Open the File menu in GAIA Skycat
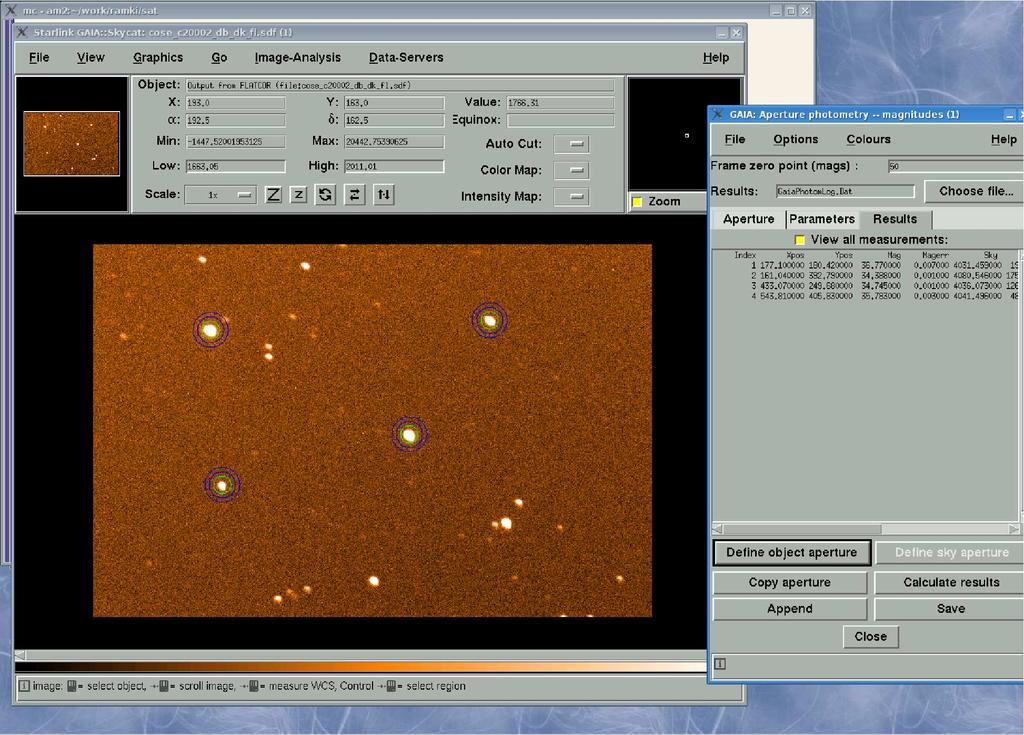 click(39, 57)
